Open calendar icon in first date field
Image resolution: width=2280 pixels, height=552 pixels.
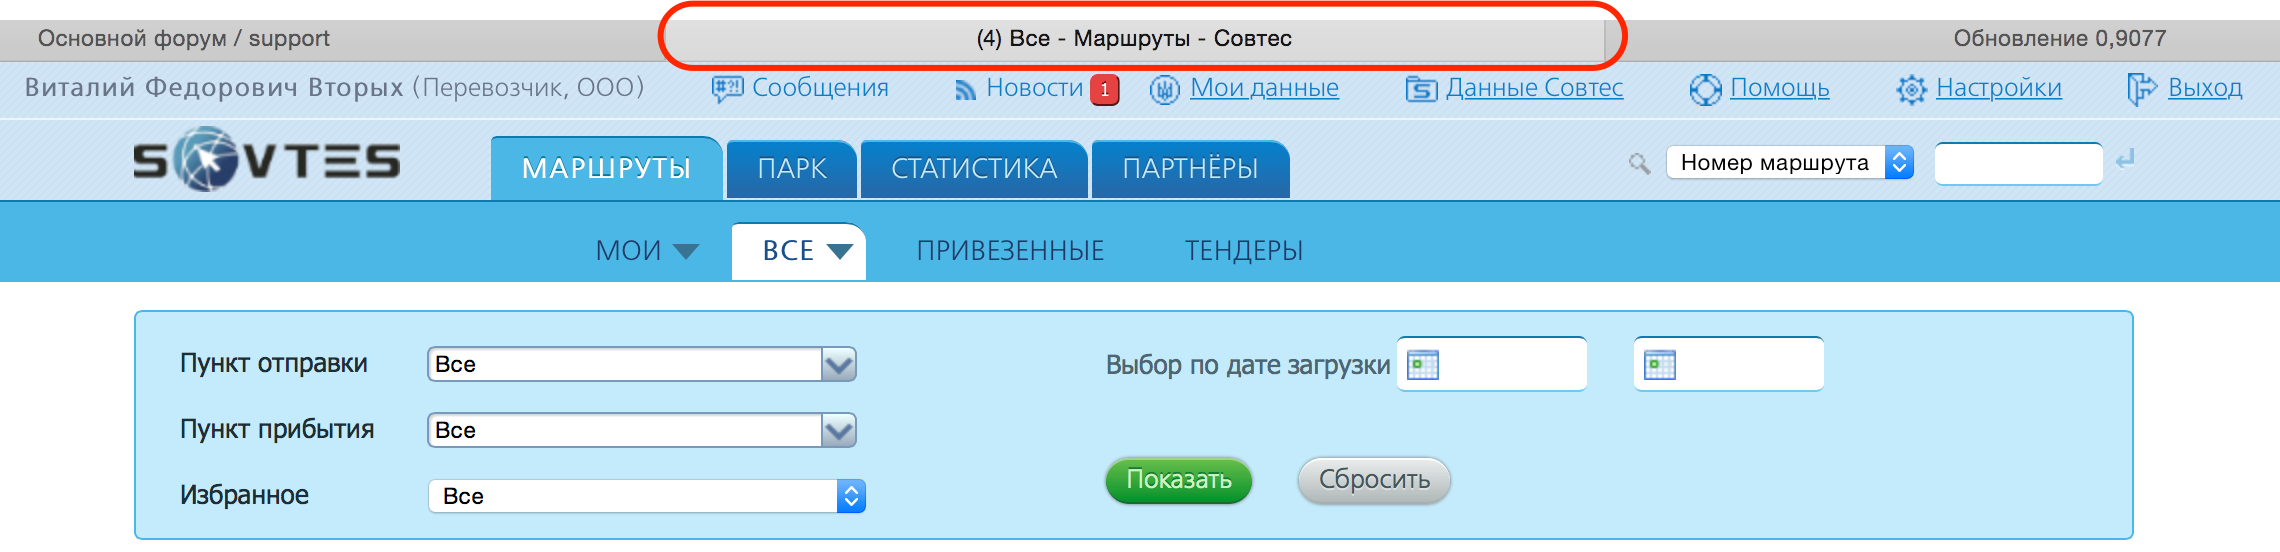1423,365
